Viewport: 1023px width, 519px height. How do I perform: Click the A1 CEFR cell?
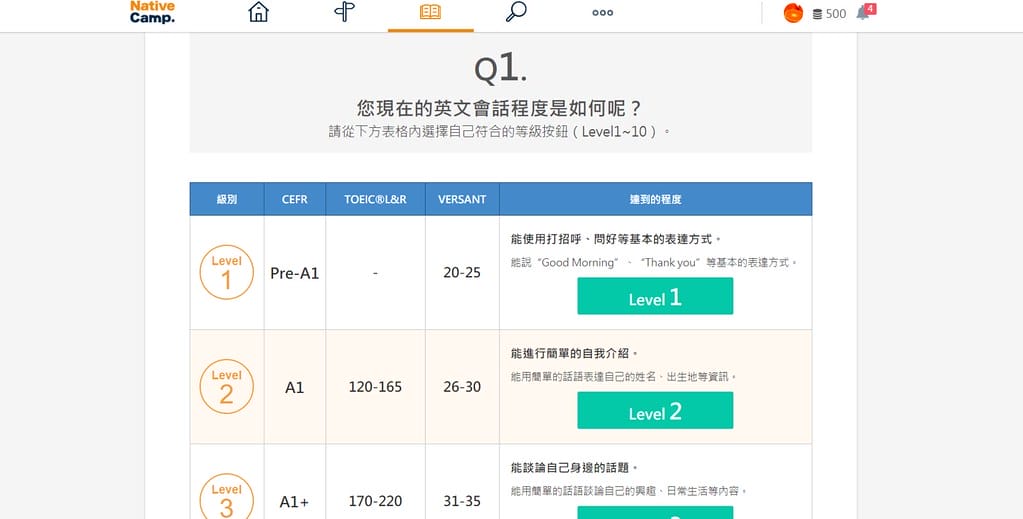click(x=295, y=387)
